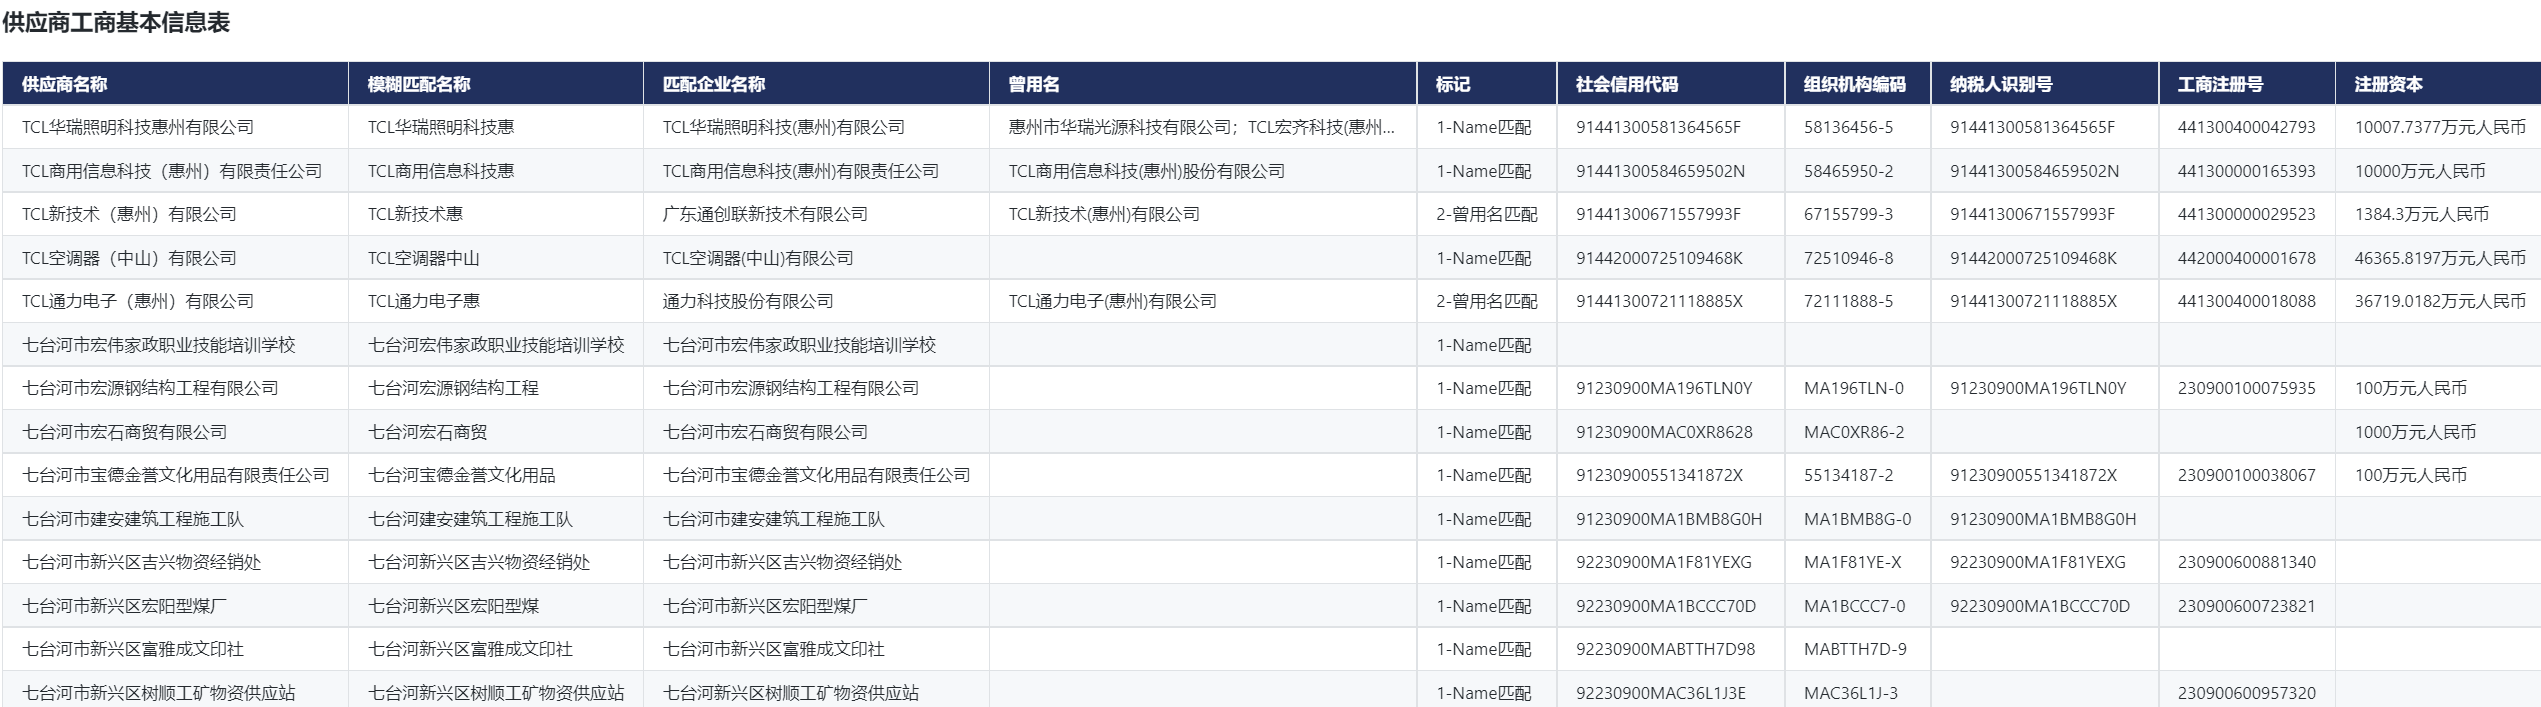Click registered capital 1000万元人民币

click(2415, 432)
